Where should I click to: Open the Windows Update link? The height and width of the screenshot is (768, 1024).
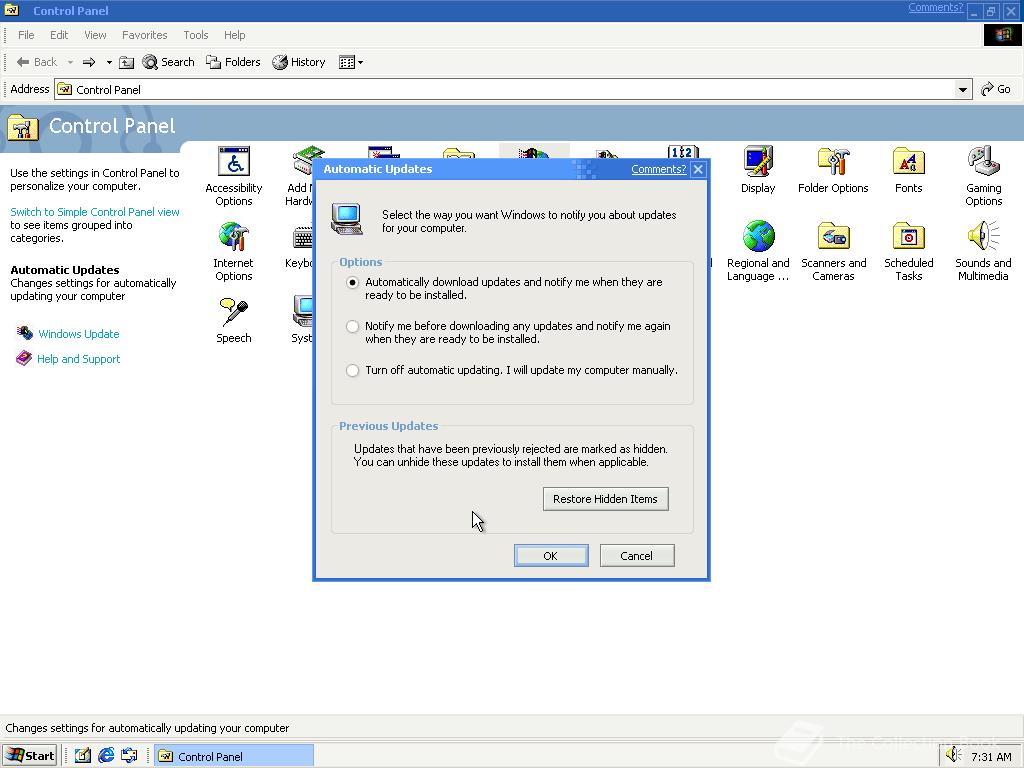coord(78,334)
